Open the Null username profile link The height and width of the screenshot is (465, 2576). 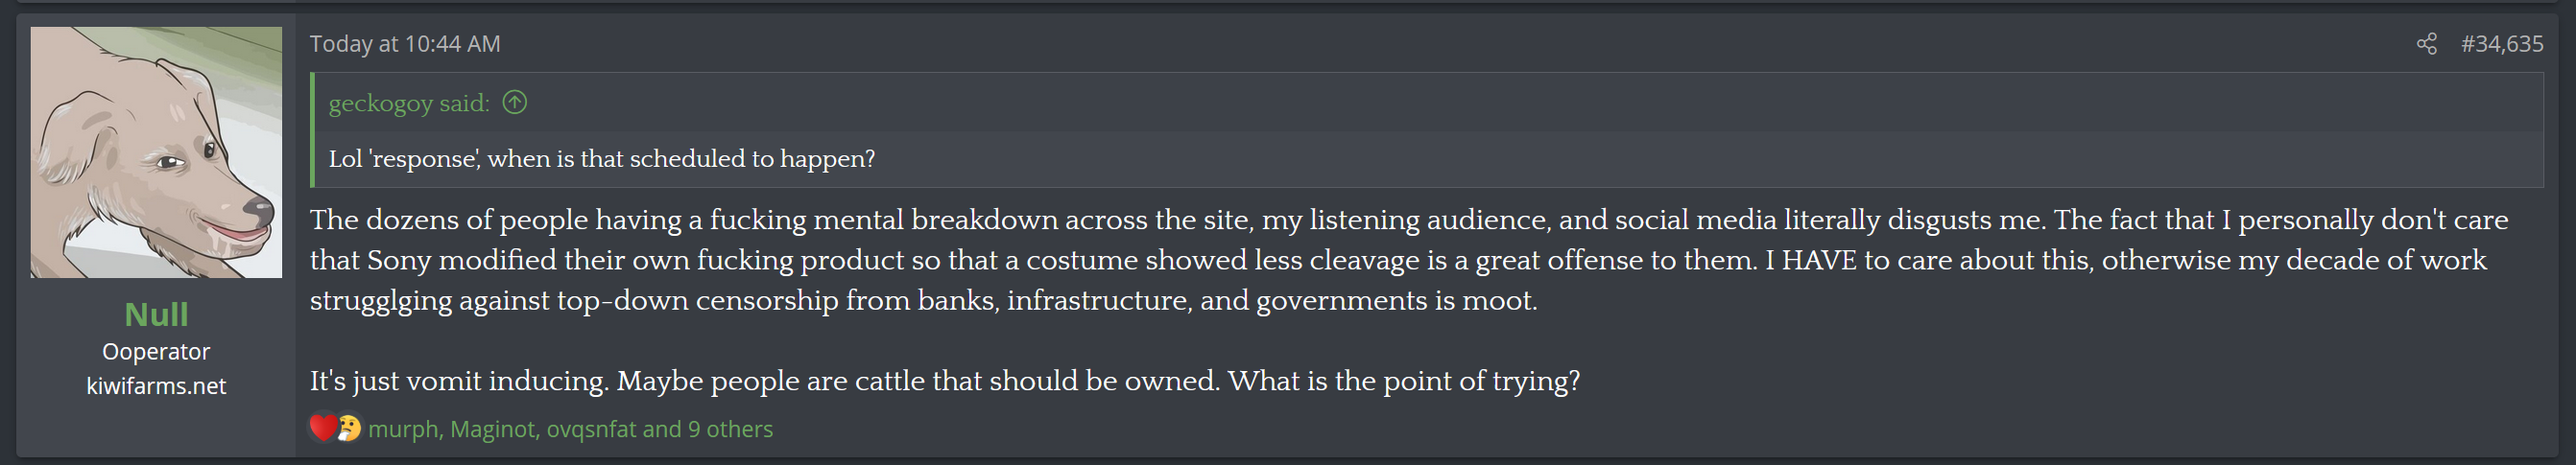tap(156, 314)
